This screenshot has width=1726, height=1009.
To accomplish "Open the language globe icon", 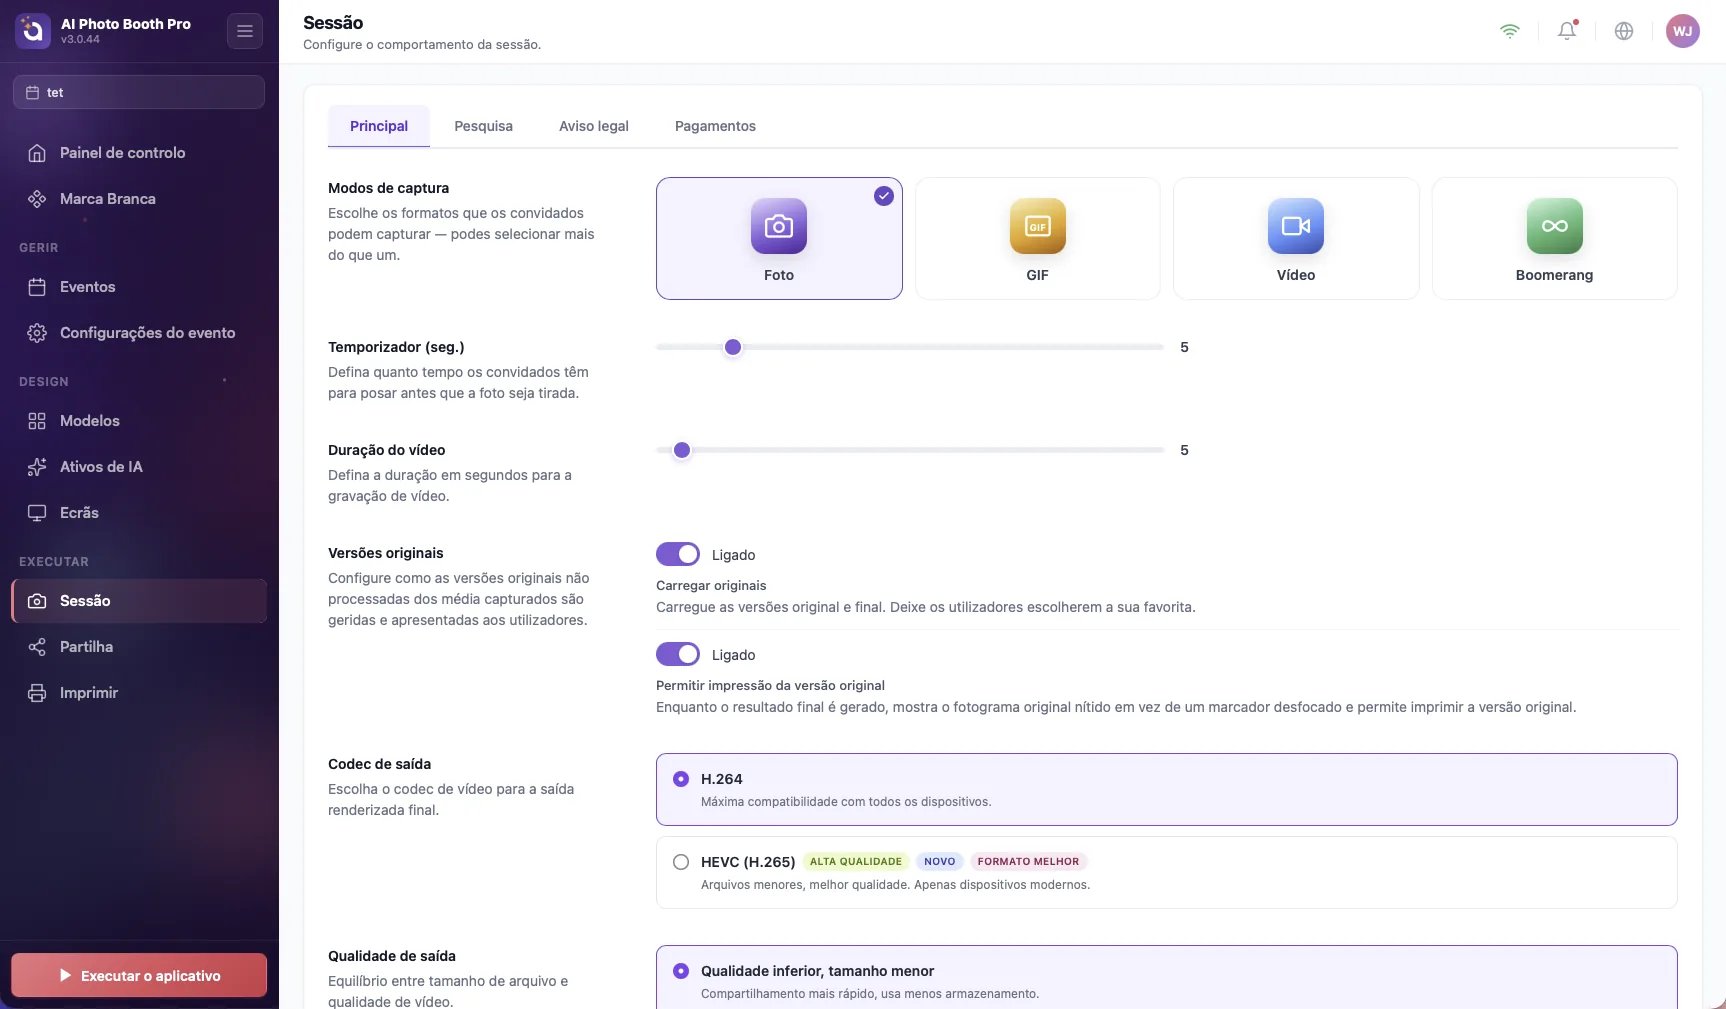I will [x=1624, y=31].
